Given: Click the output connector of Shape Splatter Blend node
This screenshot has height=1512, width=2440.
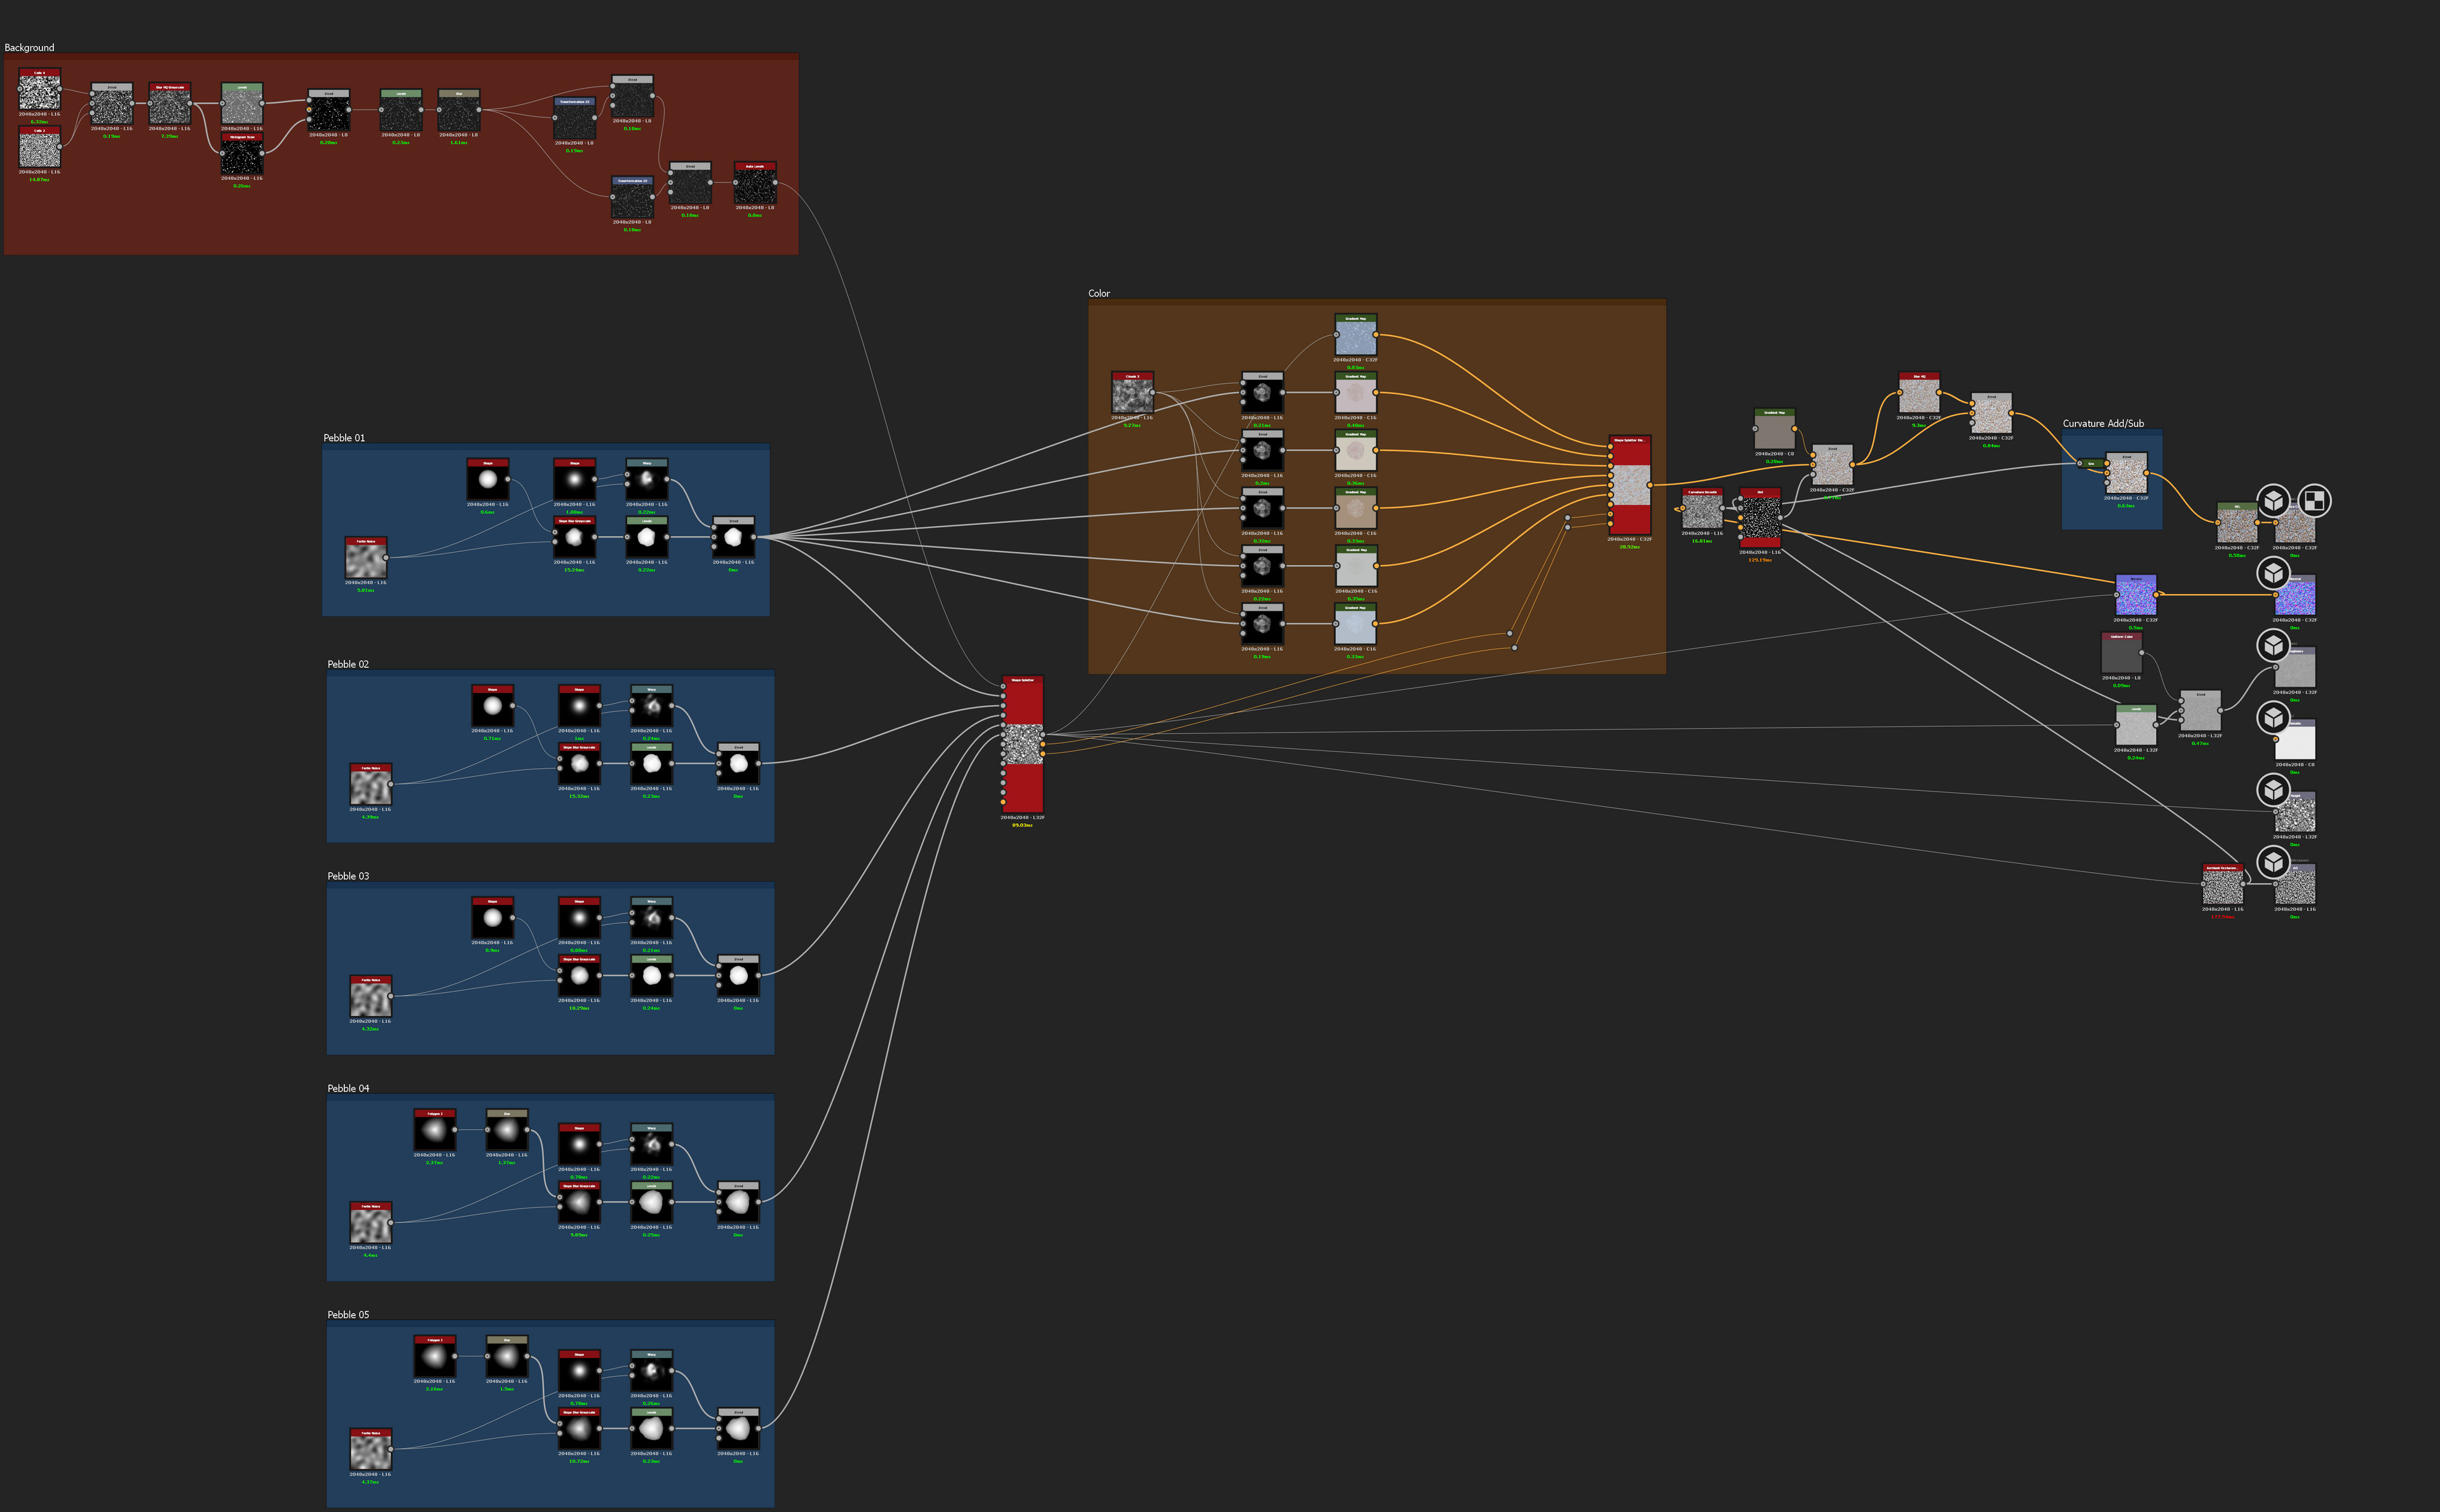Looking at the screenshot, I should [x=1651, y=485].
